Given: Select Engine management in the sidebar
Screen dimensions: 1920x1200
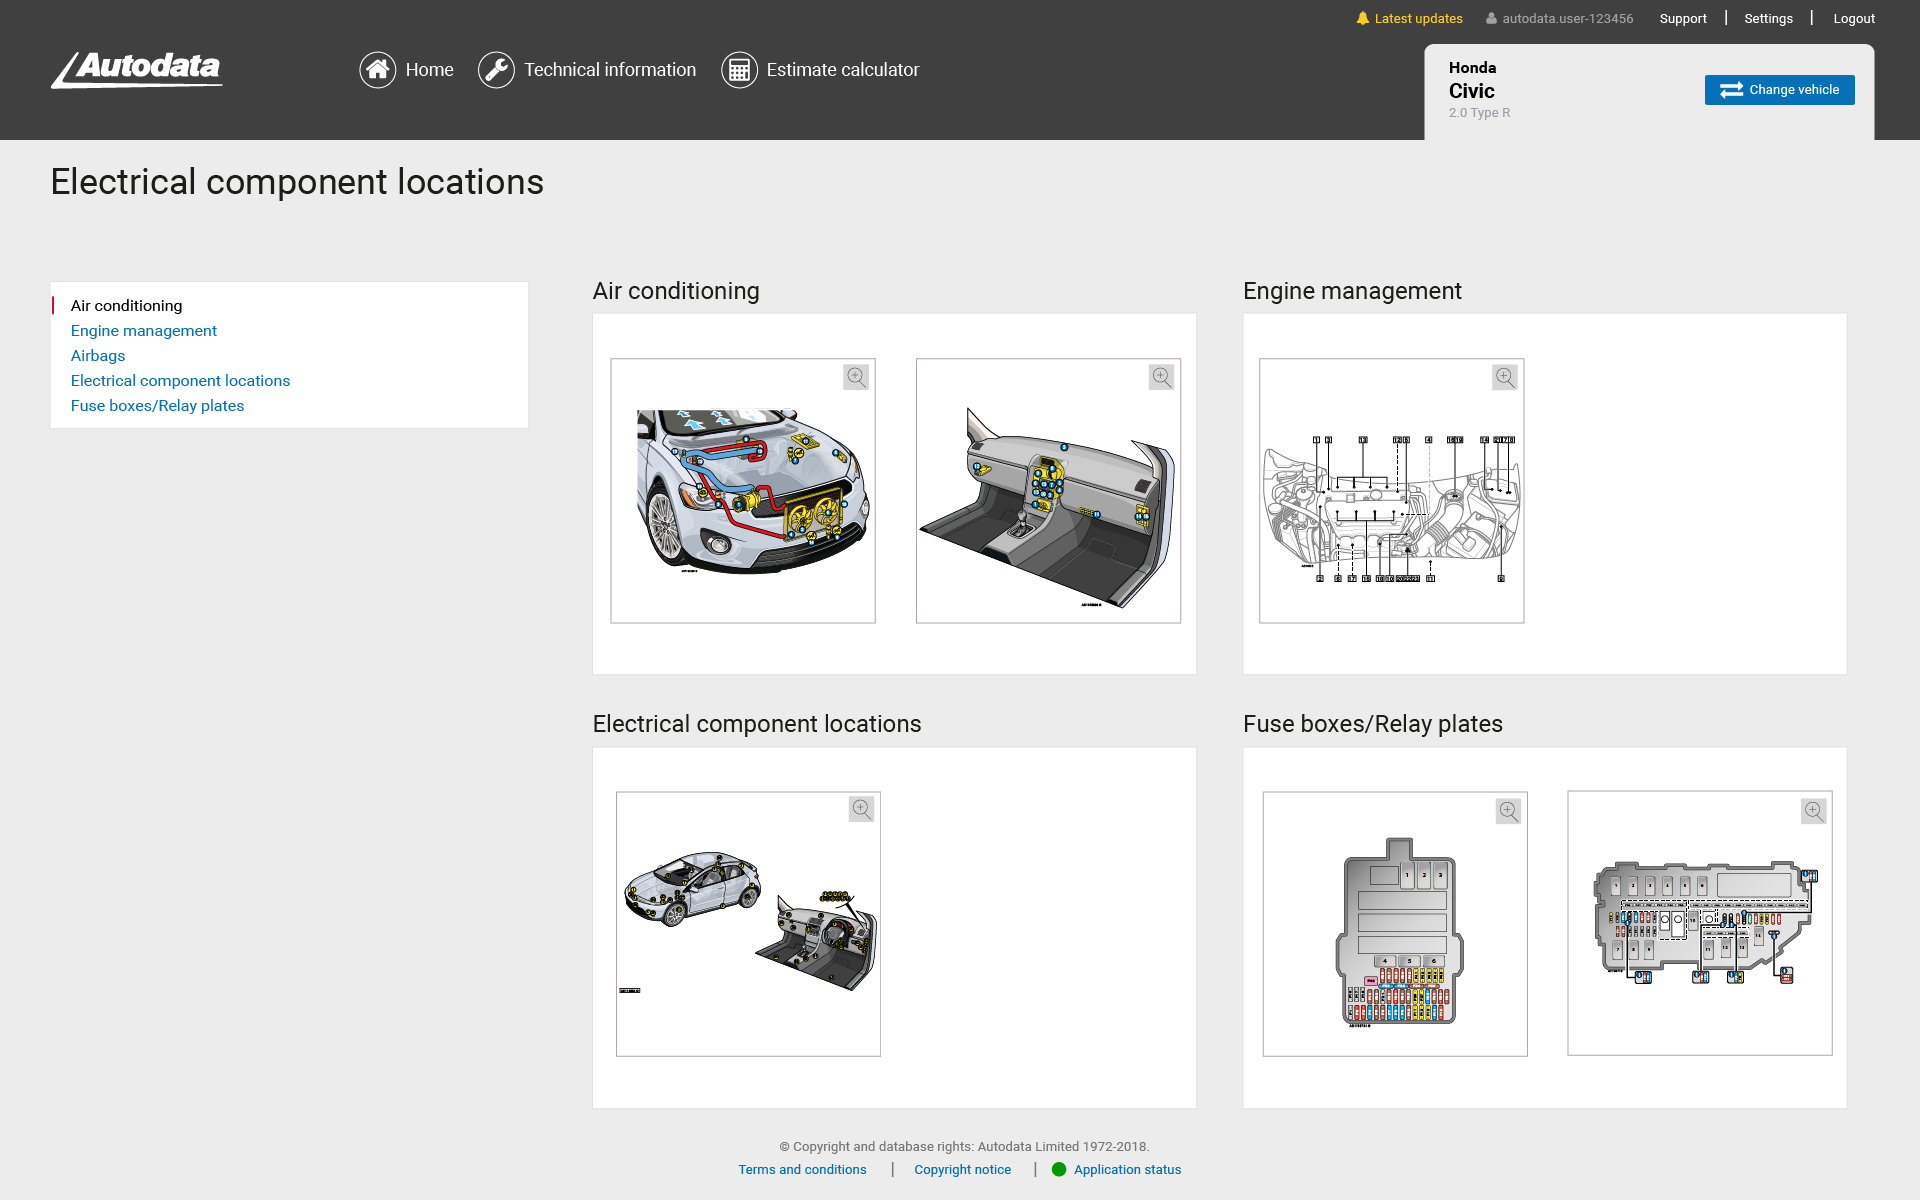Looking at the screenshot, I should tap(143, 331).
